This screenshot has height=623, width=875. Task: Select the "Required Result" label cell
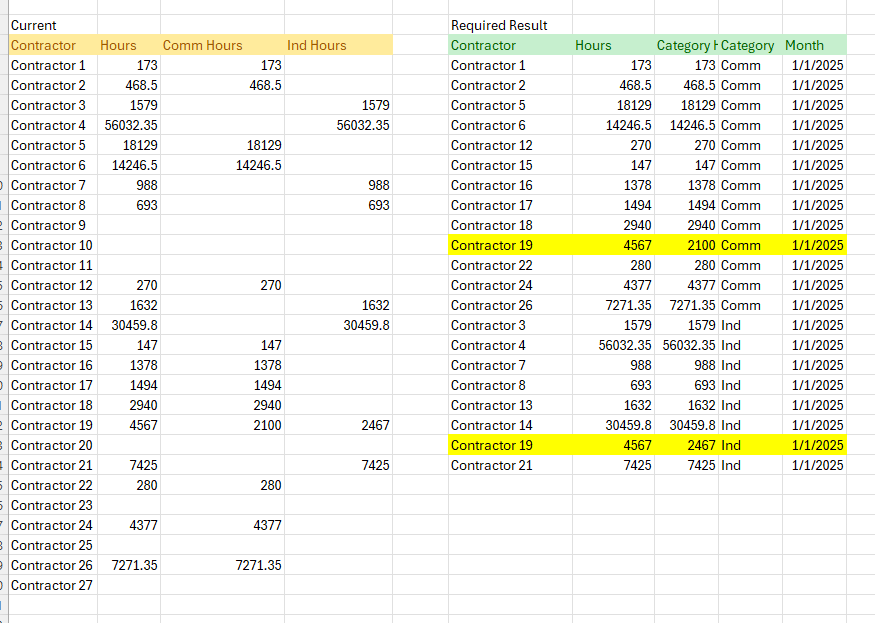499,25
